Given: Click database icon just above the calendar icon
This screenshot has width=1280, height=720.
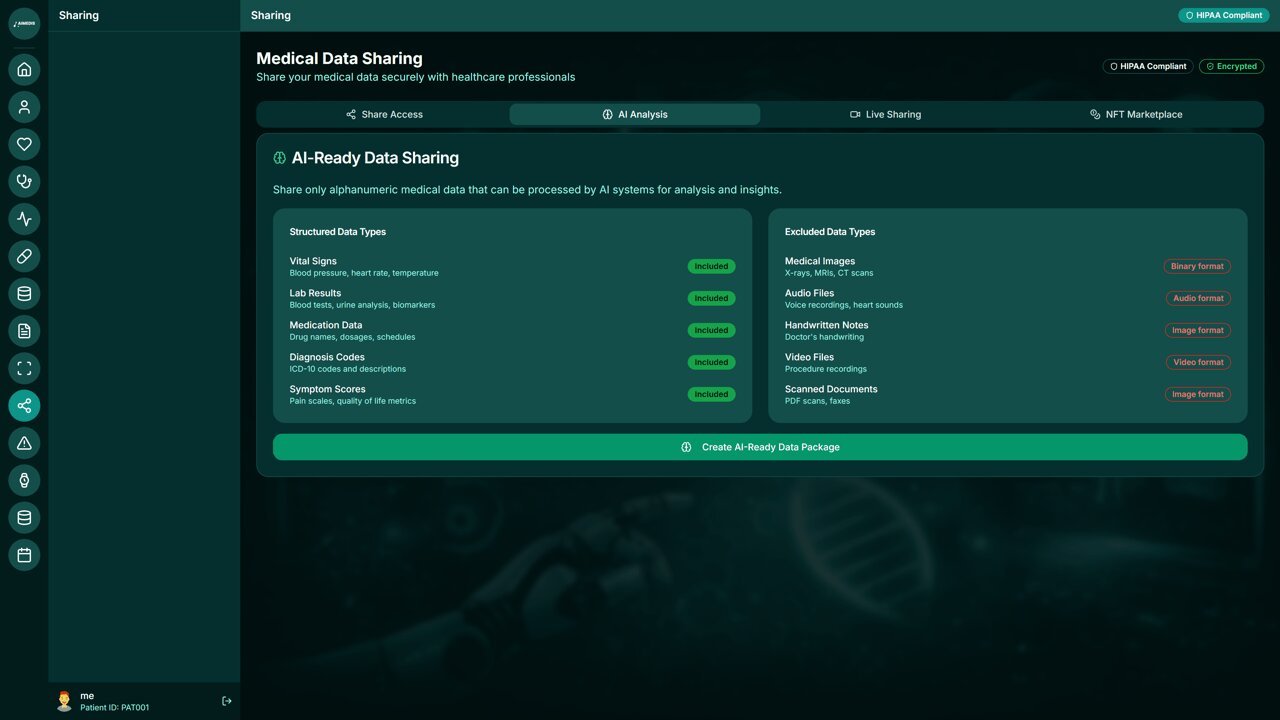Looking at the screenshot, I should coord(24,517).
